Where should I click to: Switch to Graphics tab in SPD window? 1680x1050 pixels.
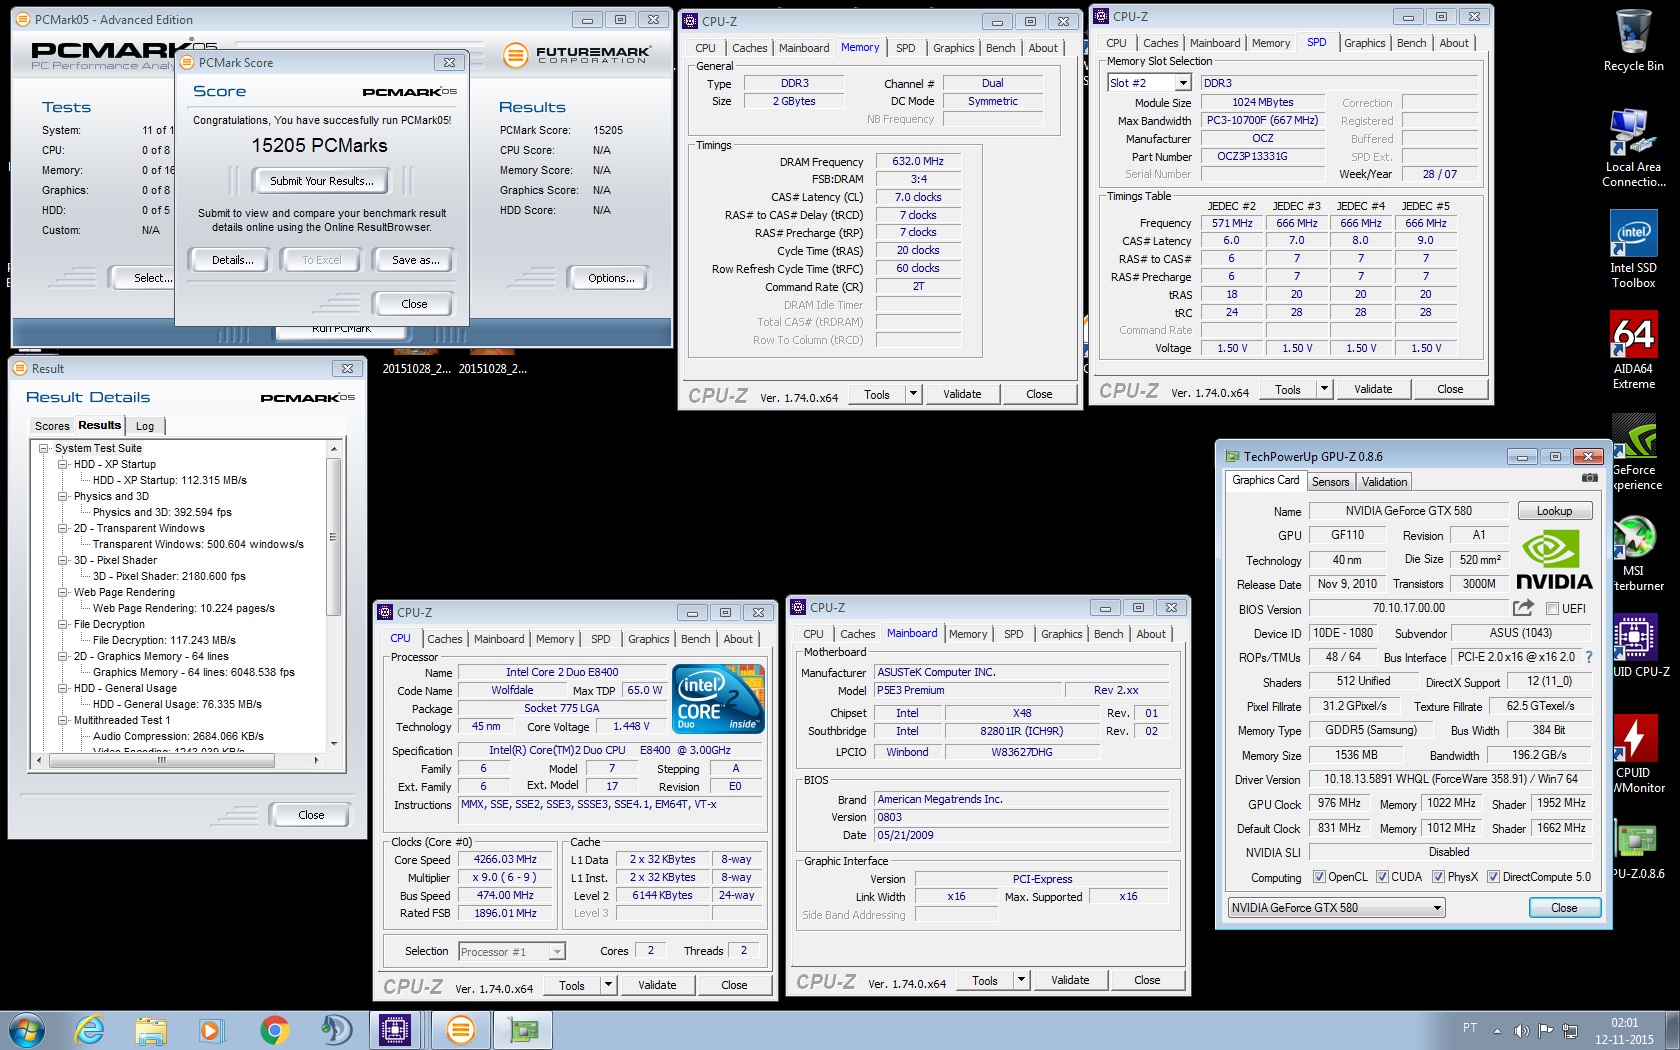1364,43
